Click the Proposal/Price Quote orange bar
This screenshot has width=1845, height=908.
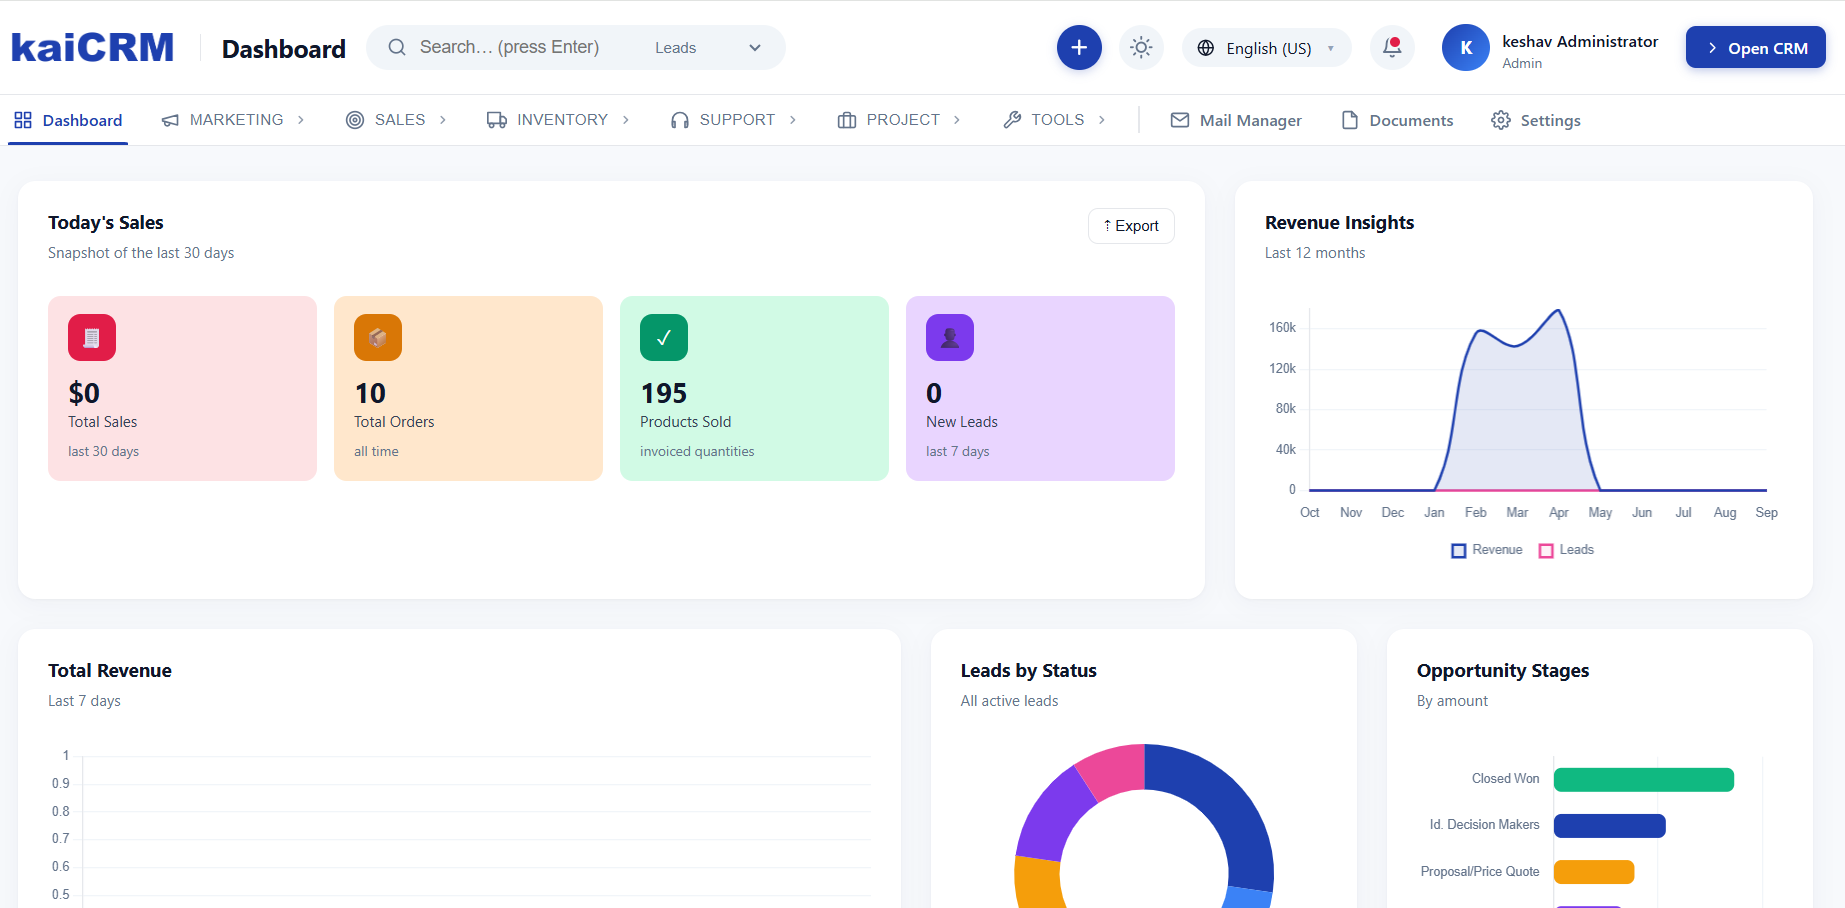1594,872
